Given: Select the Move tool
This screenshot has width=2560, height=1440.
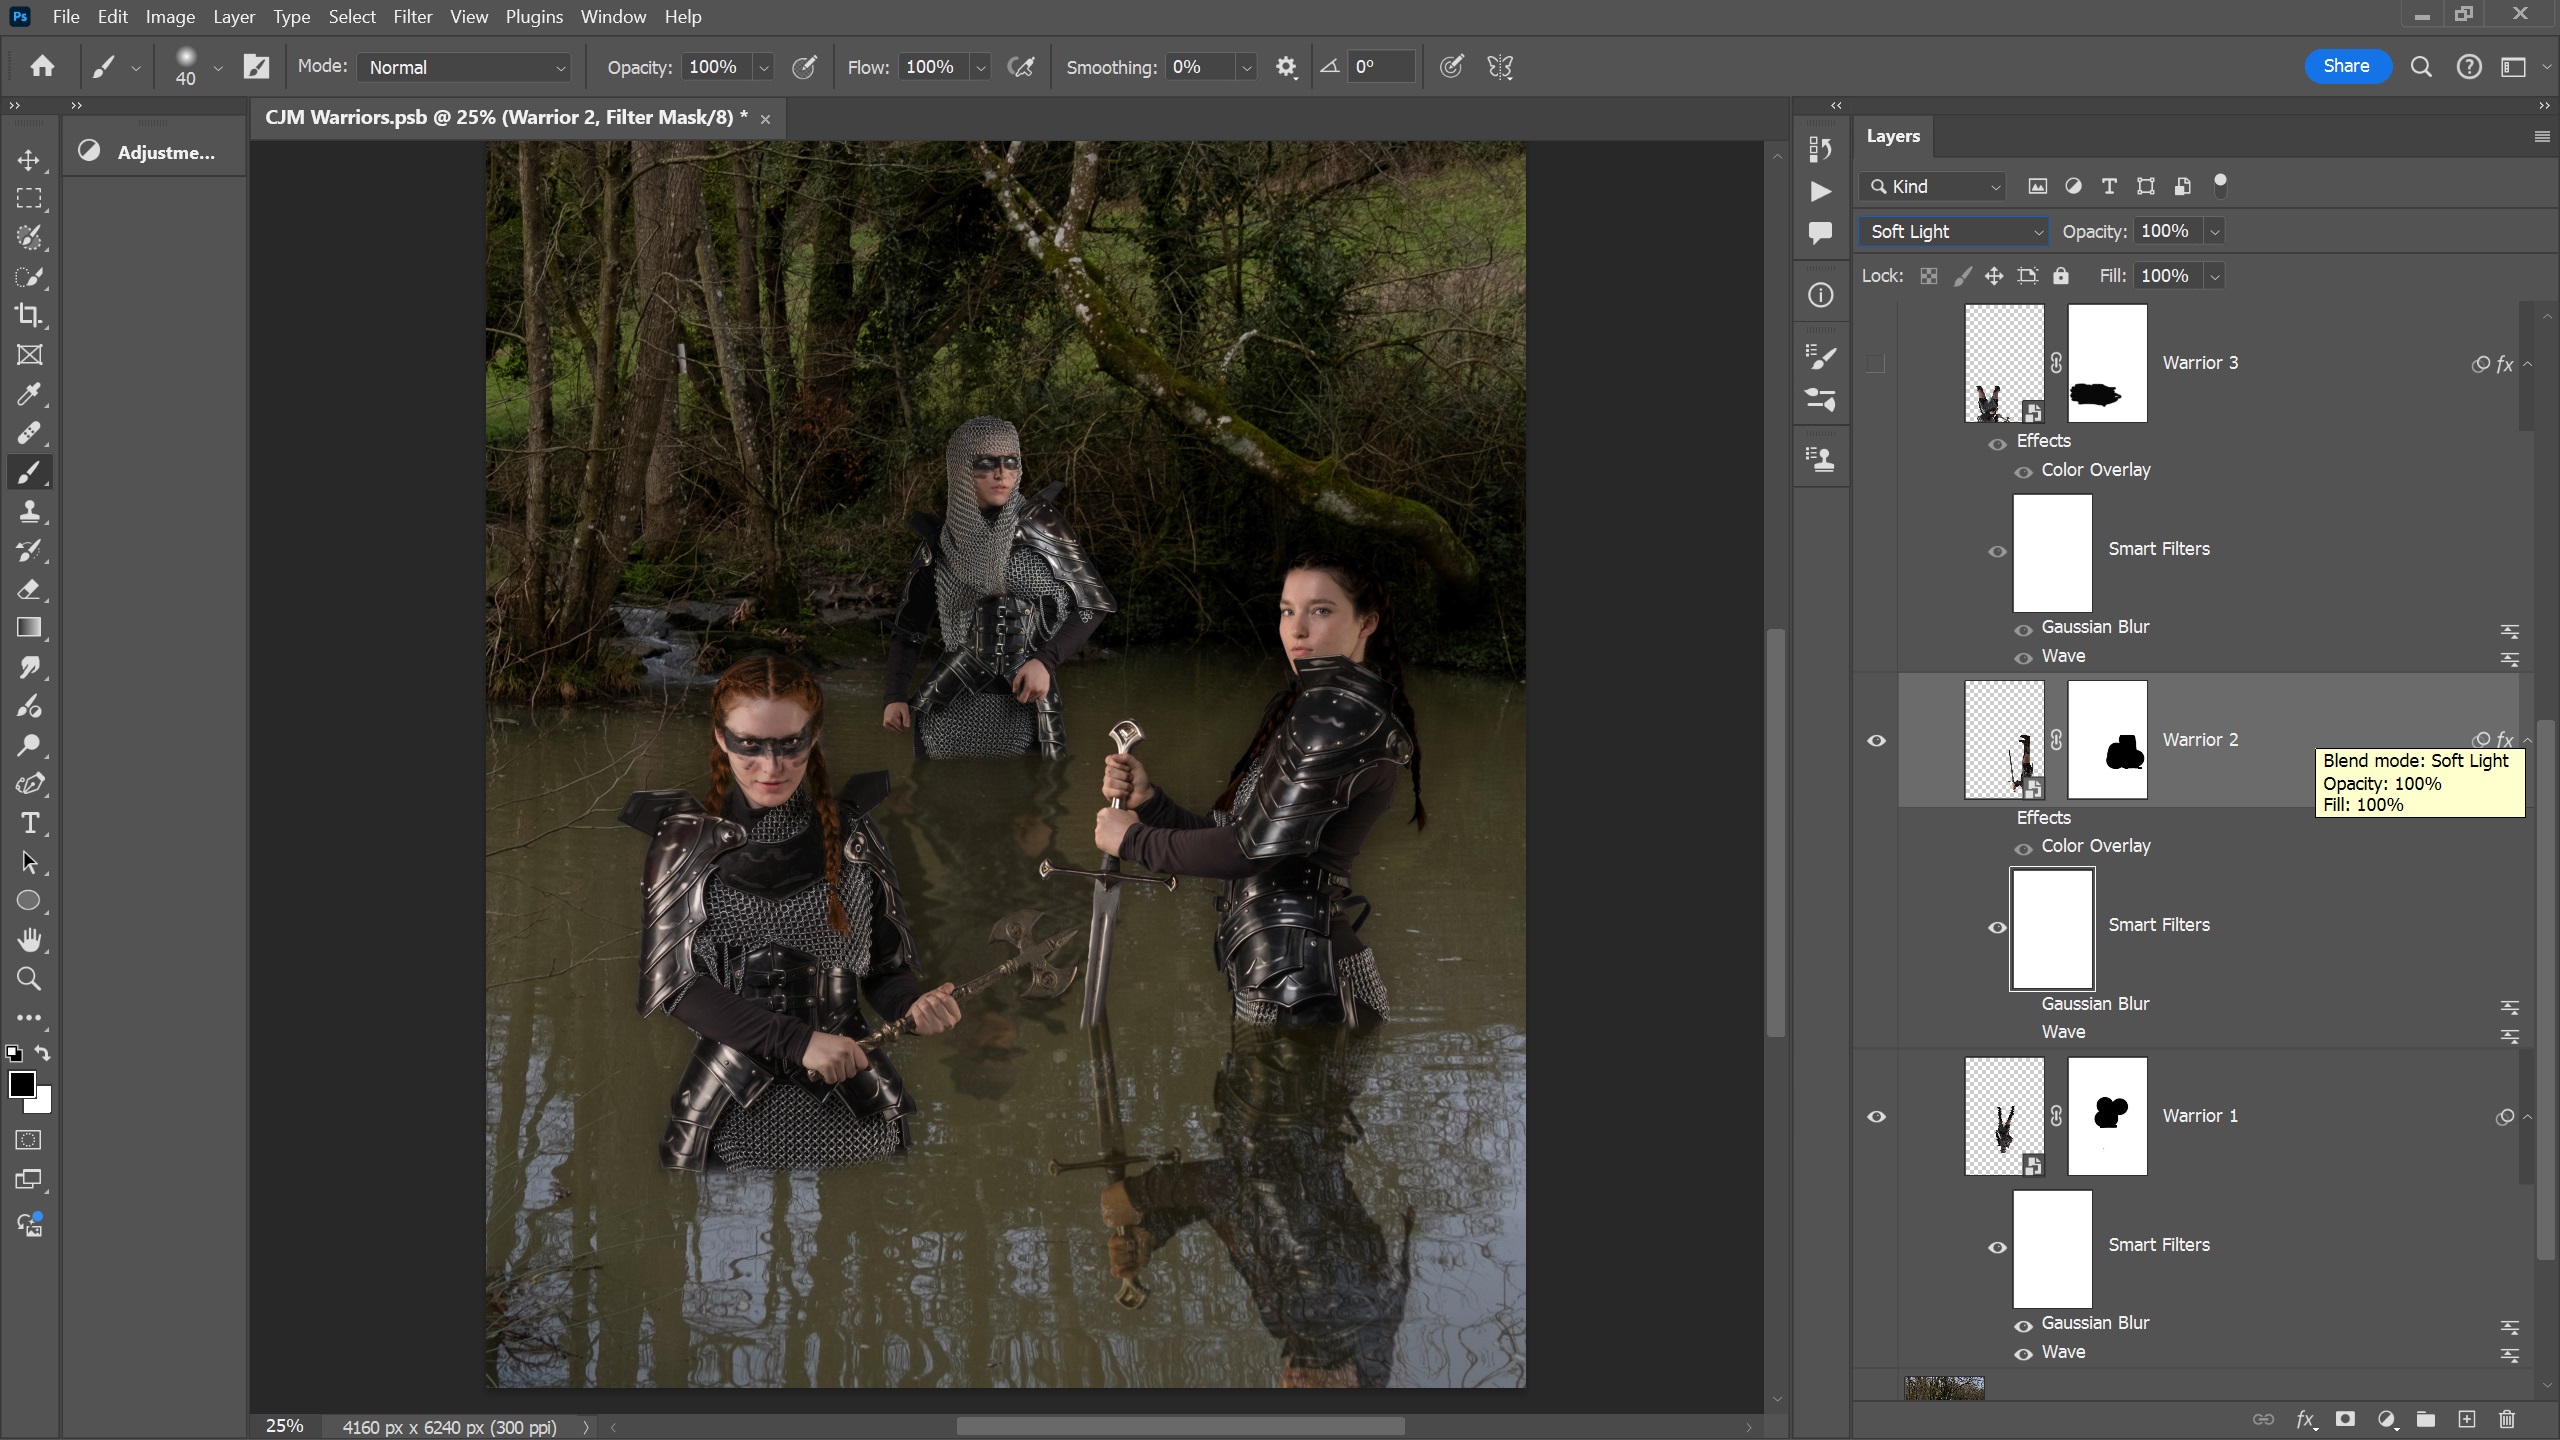Looking at the screenshot, I should pos(29,160).
